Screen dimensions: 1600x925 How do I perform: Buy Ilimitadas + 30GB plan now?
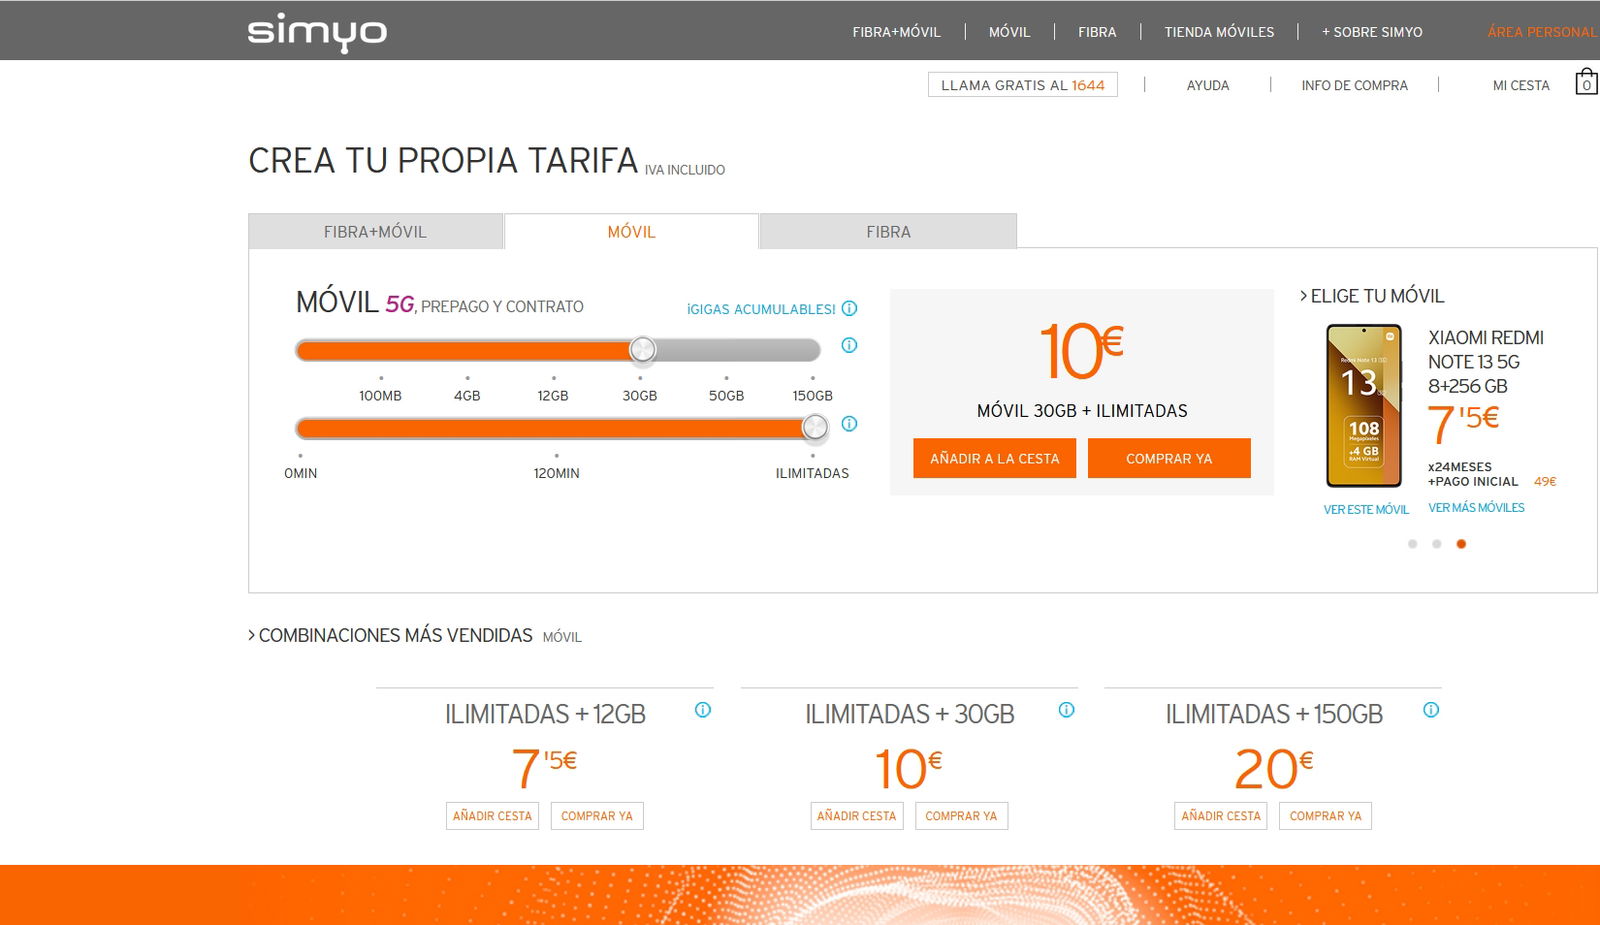click(961, 816)
